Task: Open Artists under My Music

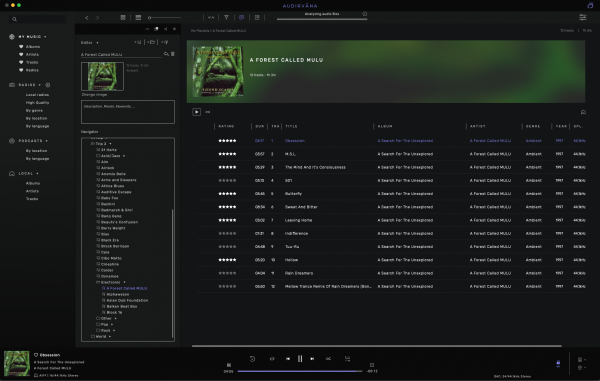Action: click(32, 54)
